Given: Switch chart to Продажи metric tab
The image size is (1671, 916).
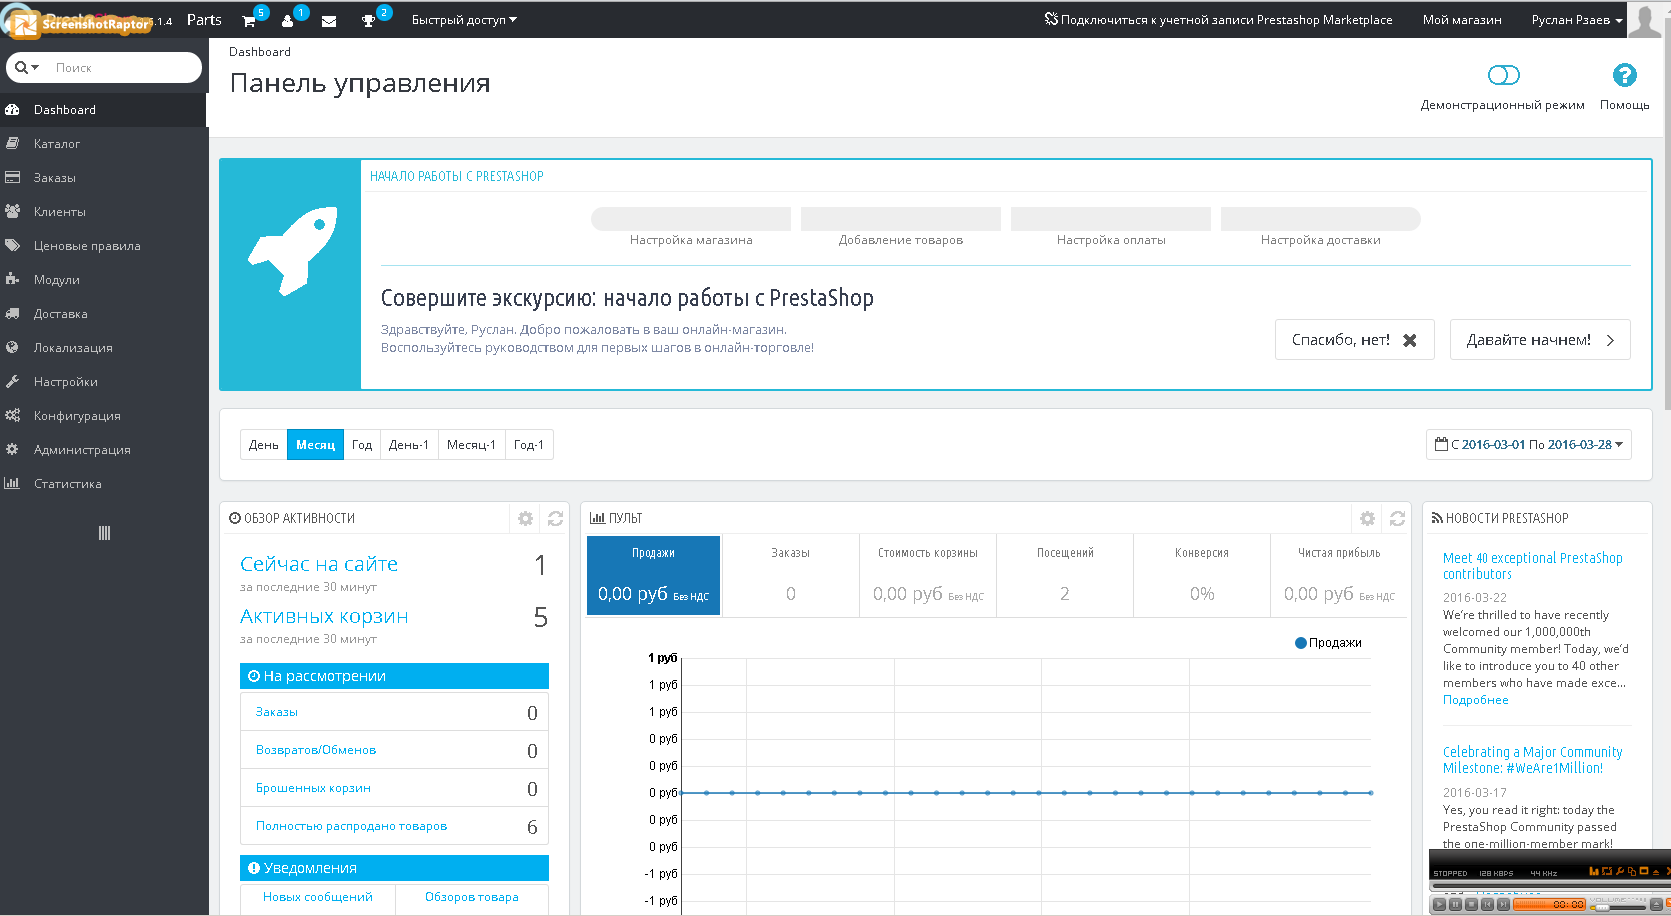Looking at the screenshot, I should (653, 575).
